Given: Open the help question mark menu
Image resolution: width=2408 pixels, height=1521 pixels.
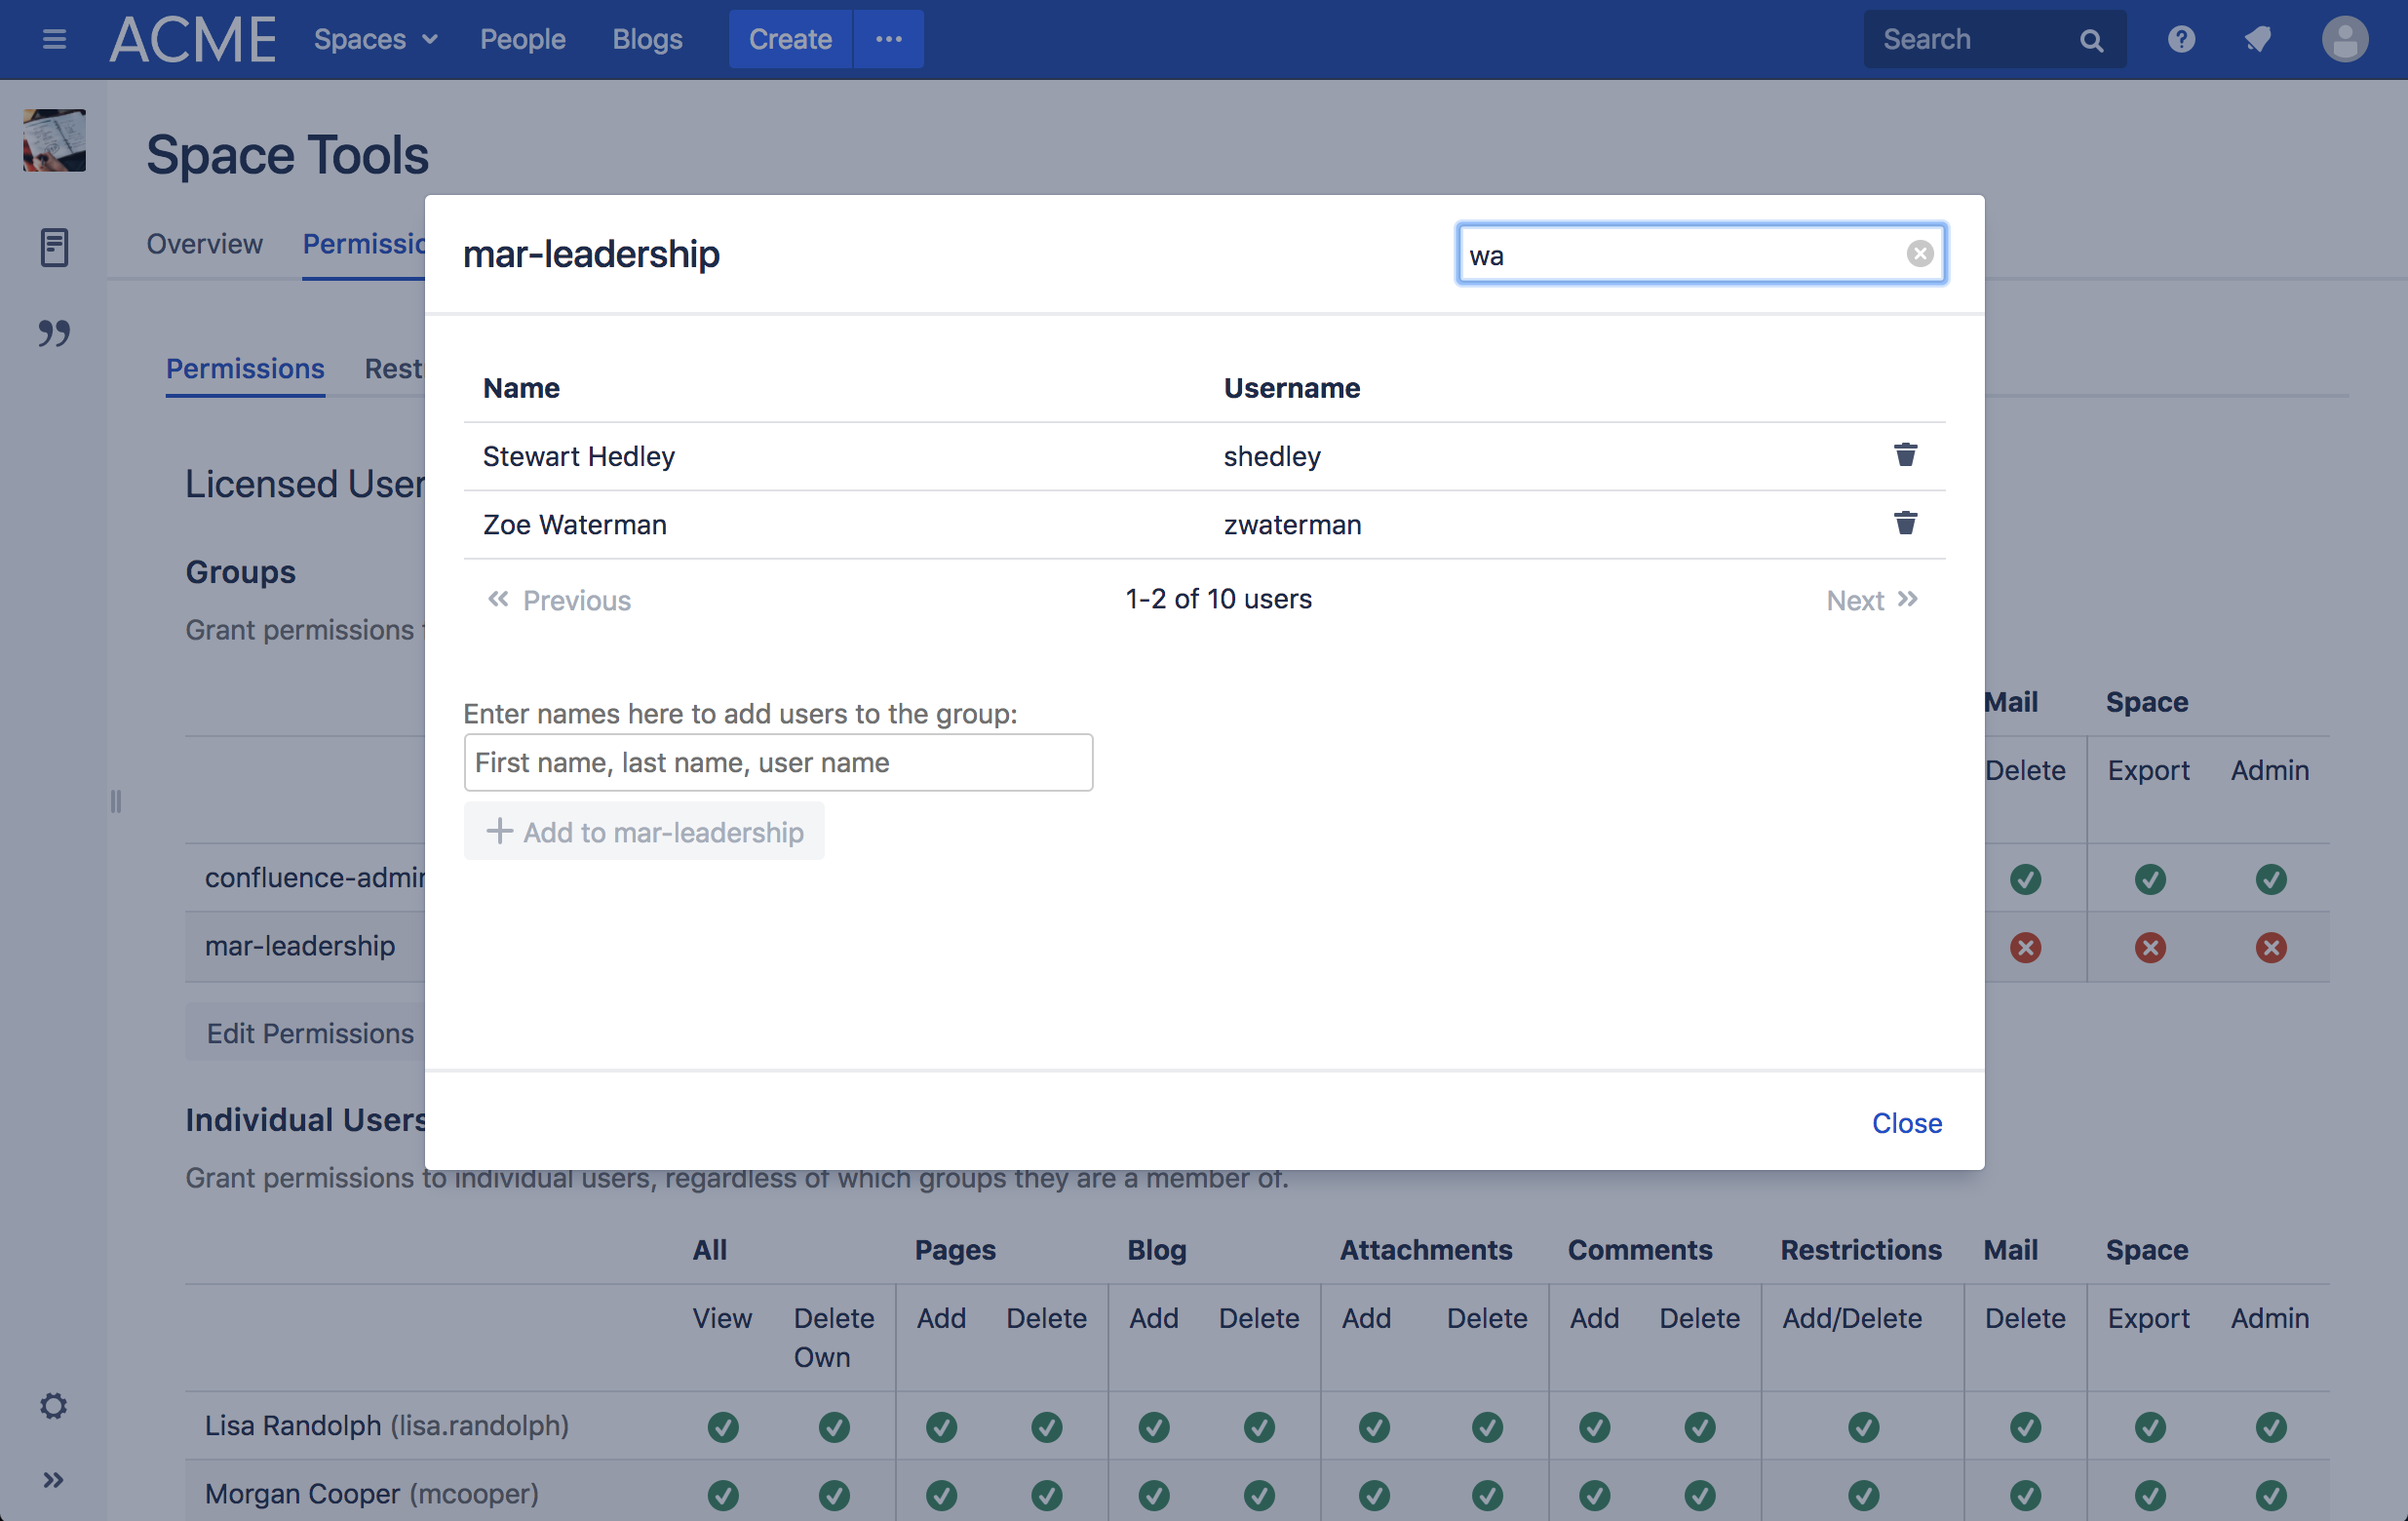Looking at the screenshot, I should 2180,39.
